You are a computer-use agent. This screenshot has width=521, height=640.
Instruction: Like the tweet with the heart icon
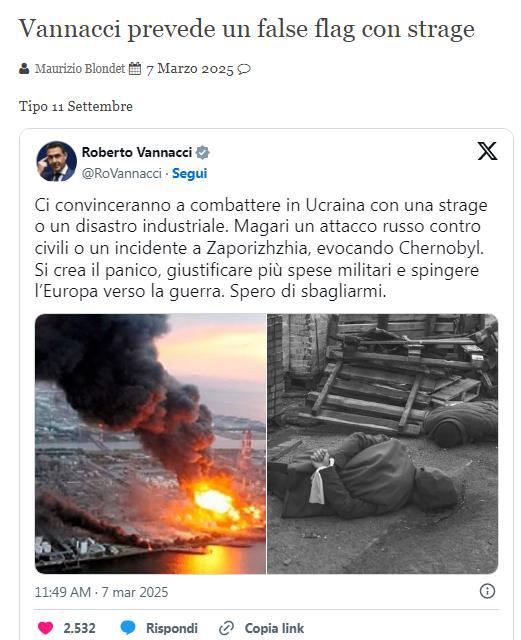click(x=45, y=628)
